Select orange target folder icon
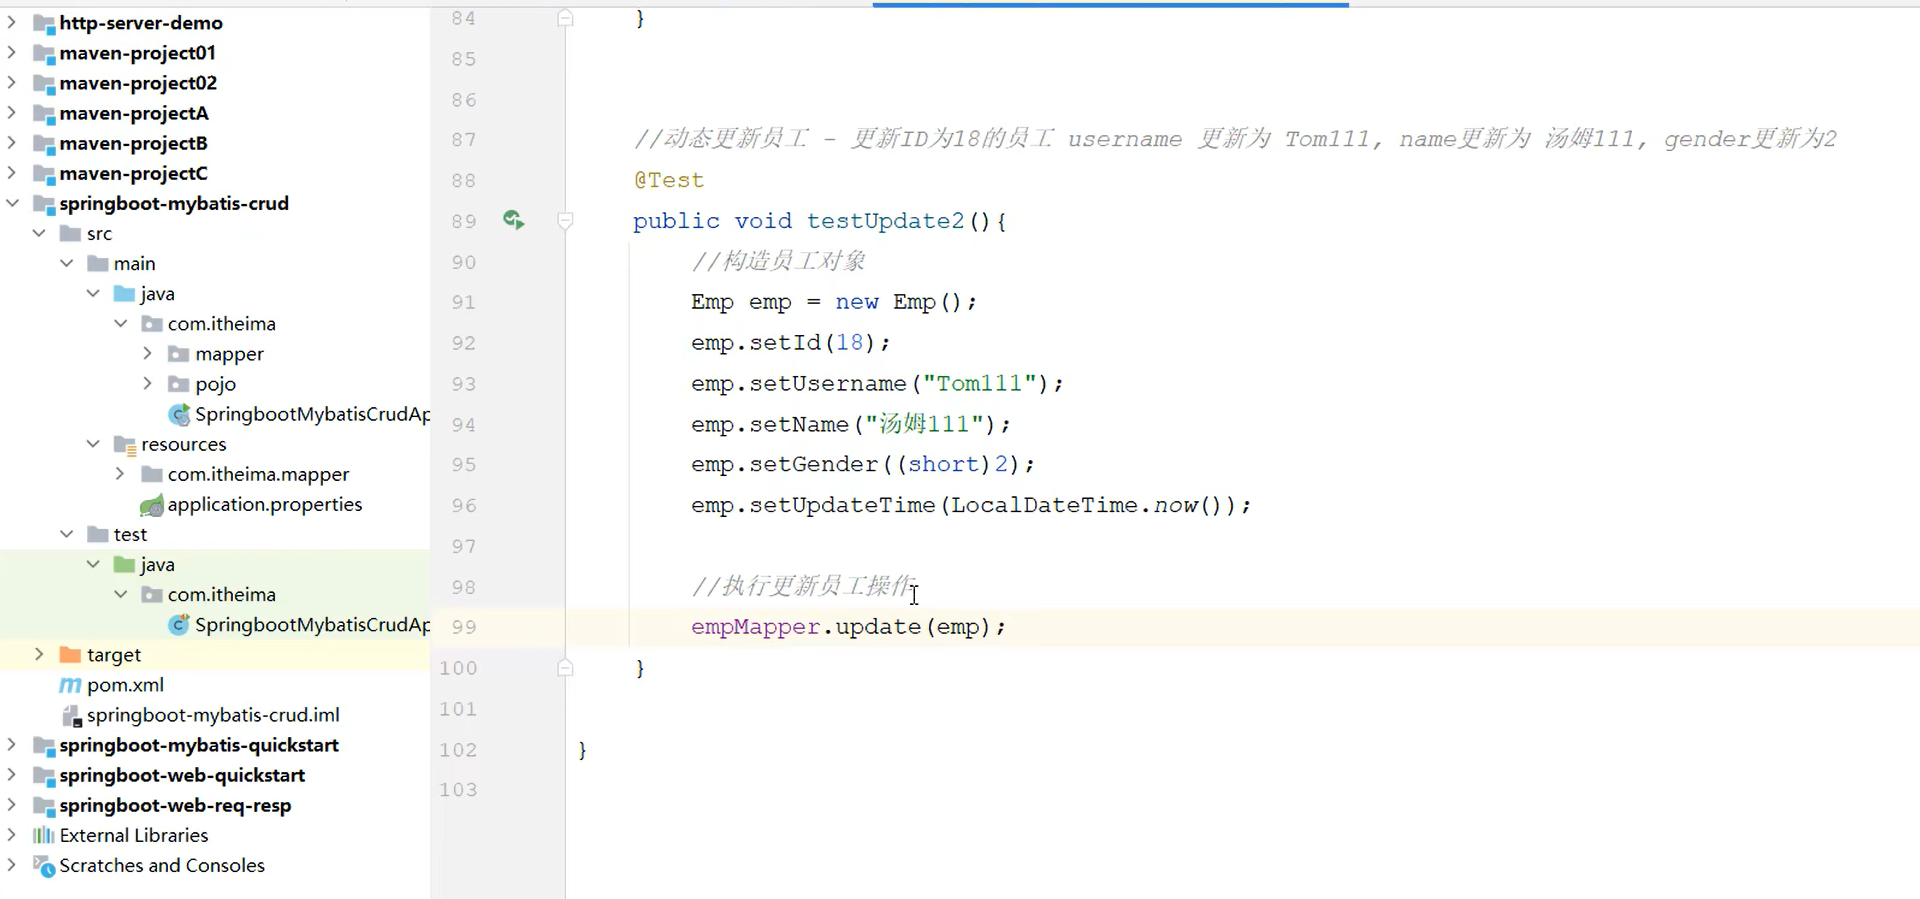 click(x=70, y=654)
